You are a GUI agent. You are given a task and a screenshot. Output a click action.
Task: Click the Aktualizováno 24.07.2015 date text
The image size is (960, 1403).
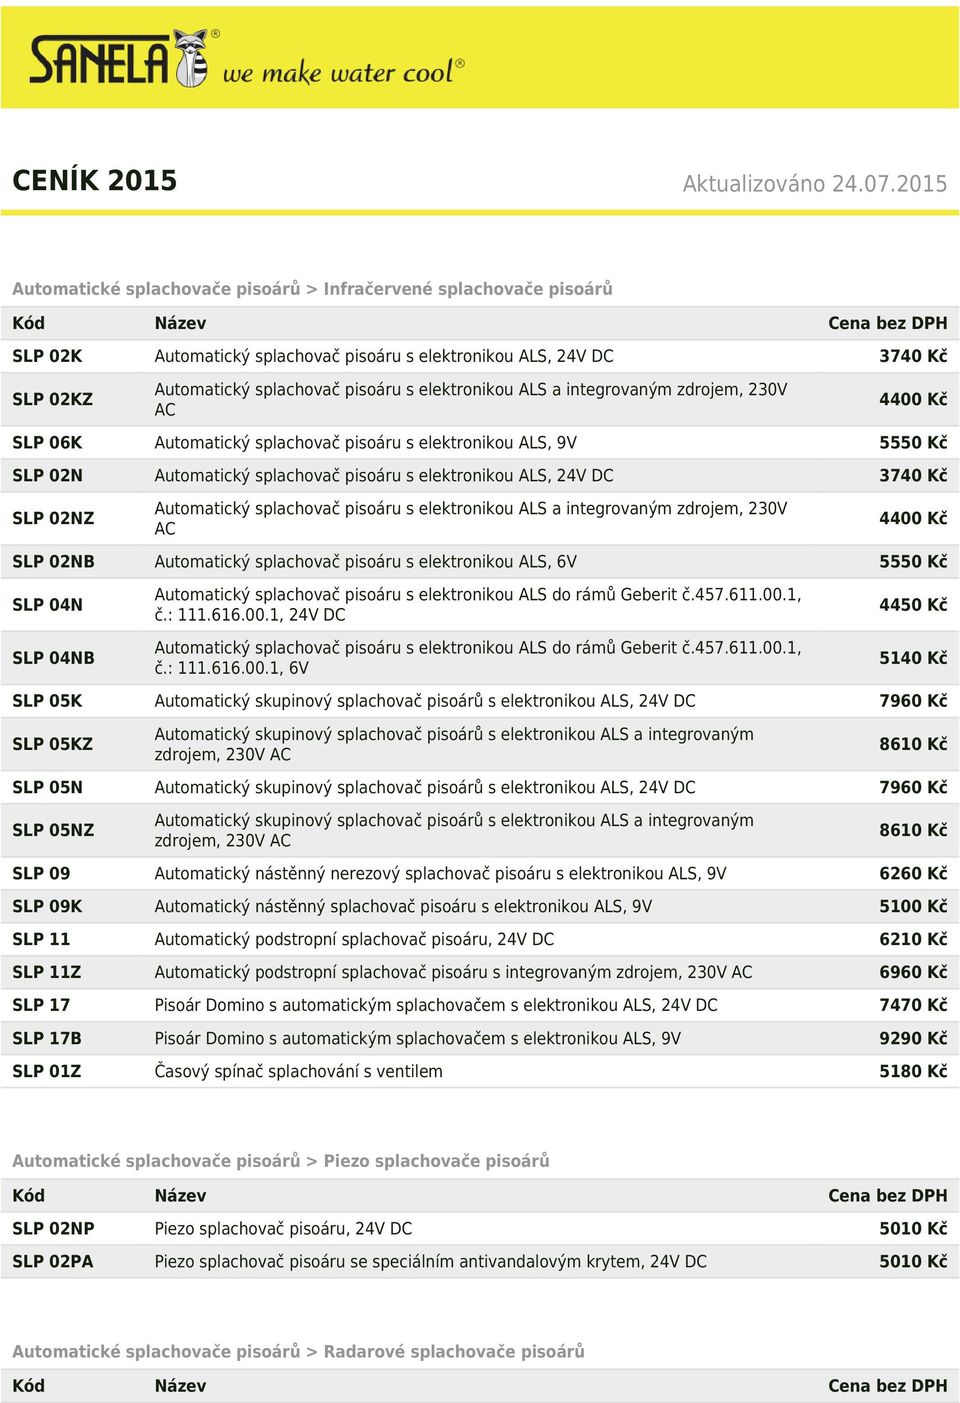(814, 183)
